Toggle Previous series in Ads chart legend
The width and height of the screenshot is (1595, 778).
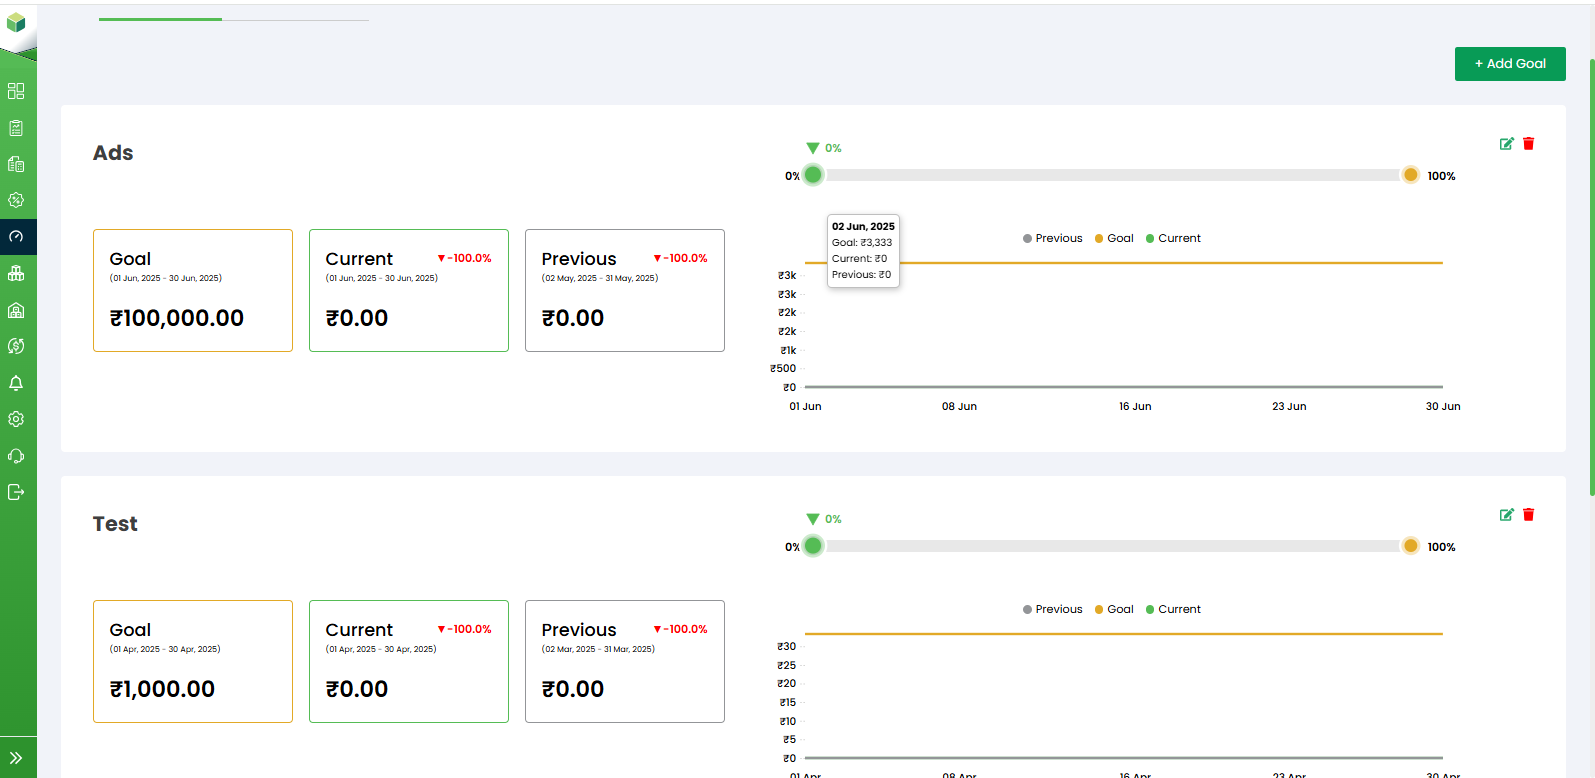1052,238
